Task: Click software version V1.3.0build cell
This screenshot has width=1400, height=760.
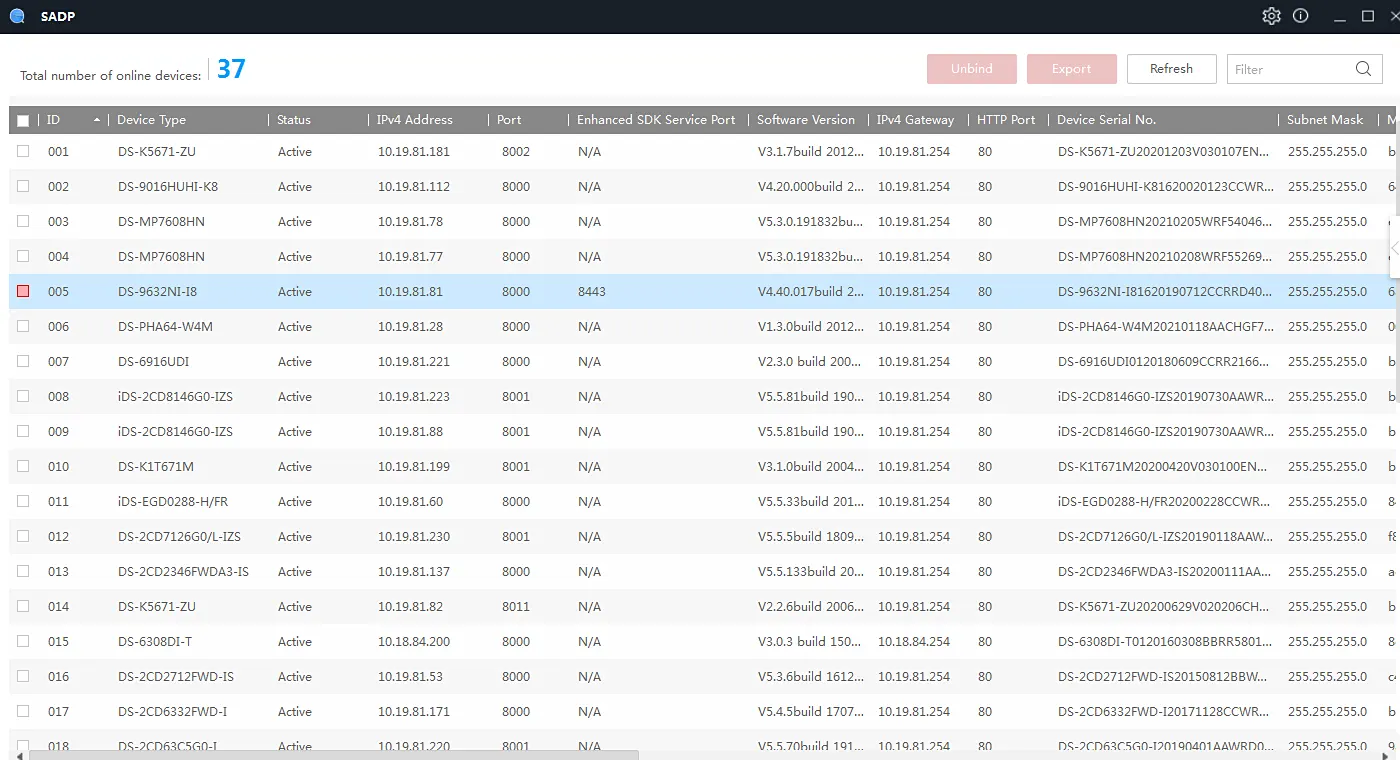Action: [x=811, y=327]
